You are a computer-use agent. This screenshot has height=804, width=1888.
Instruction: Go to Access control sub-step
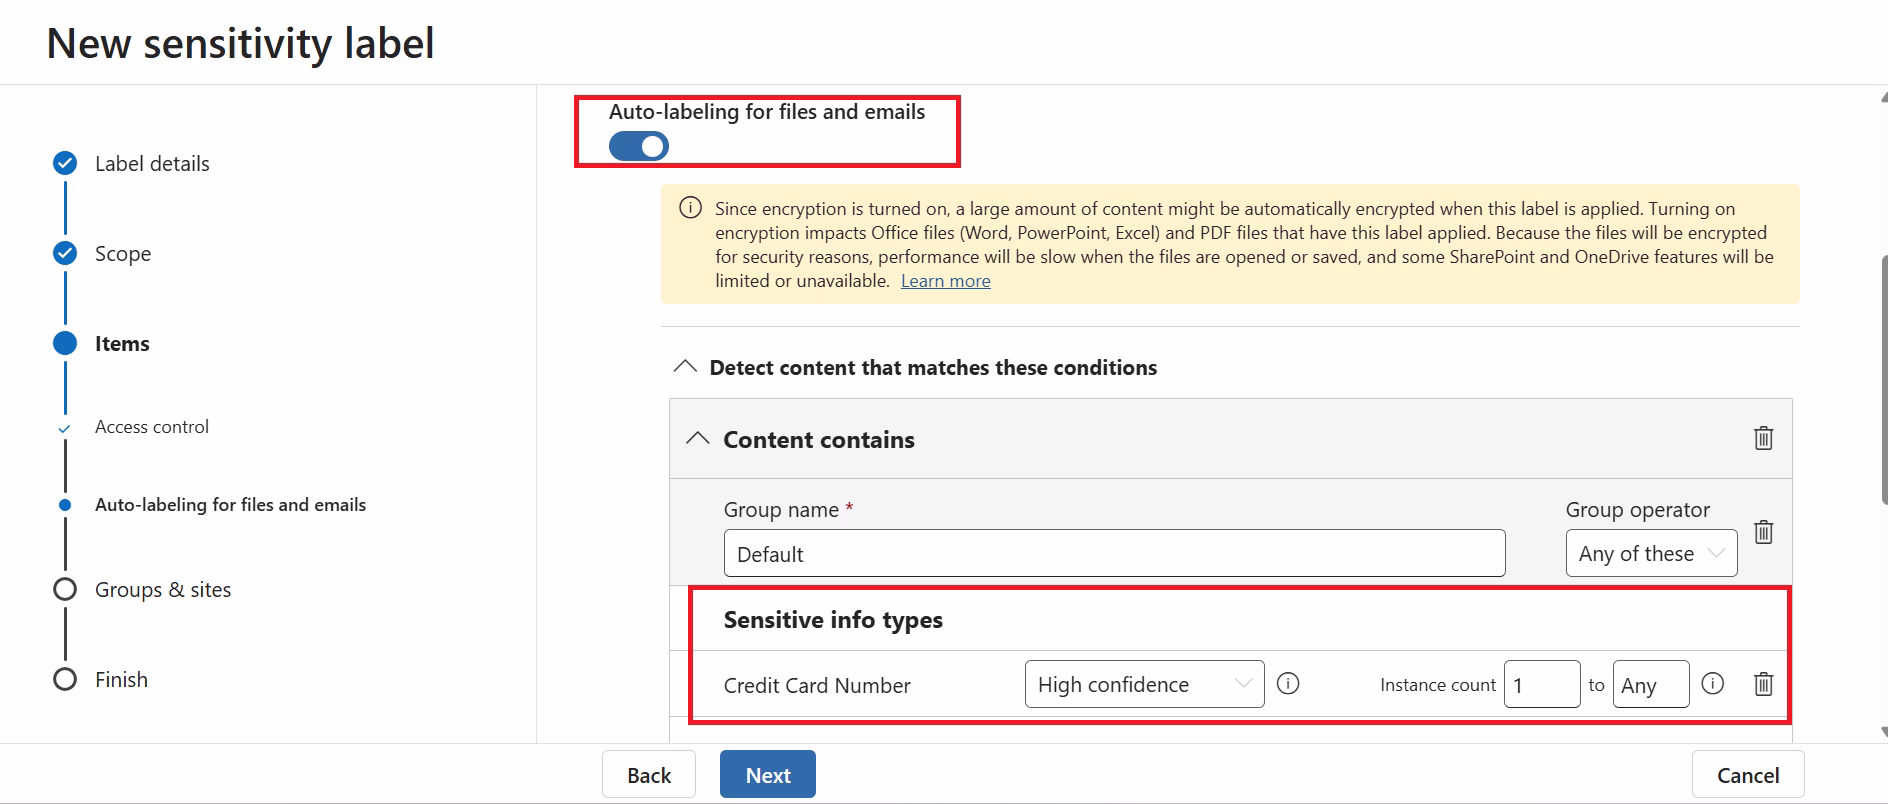click(152, 427)
